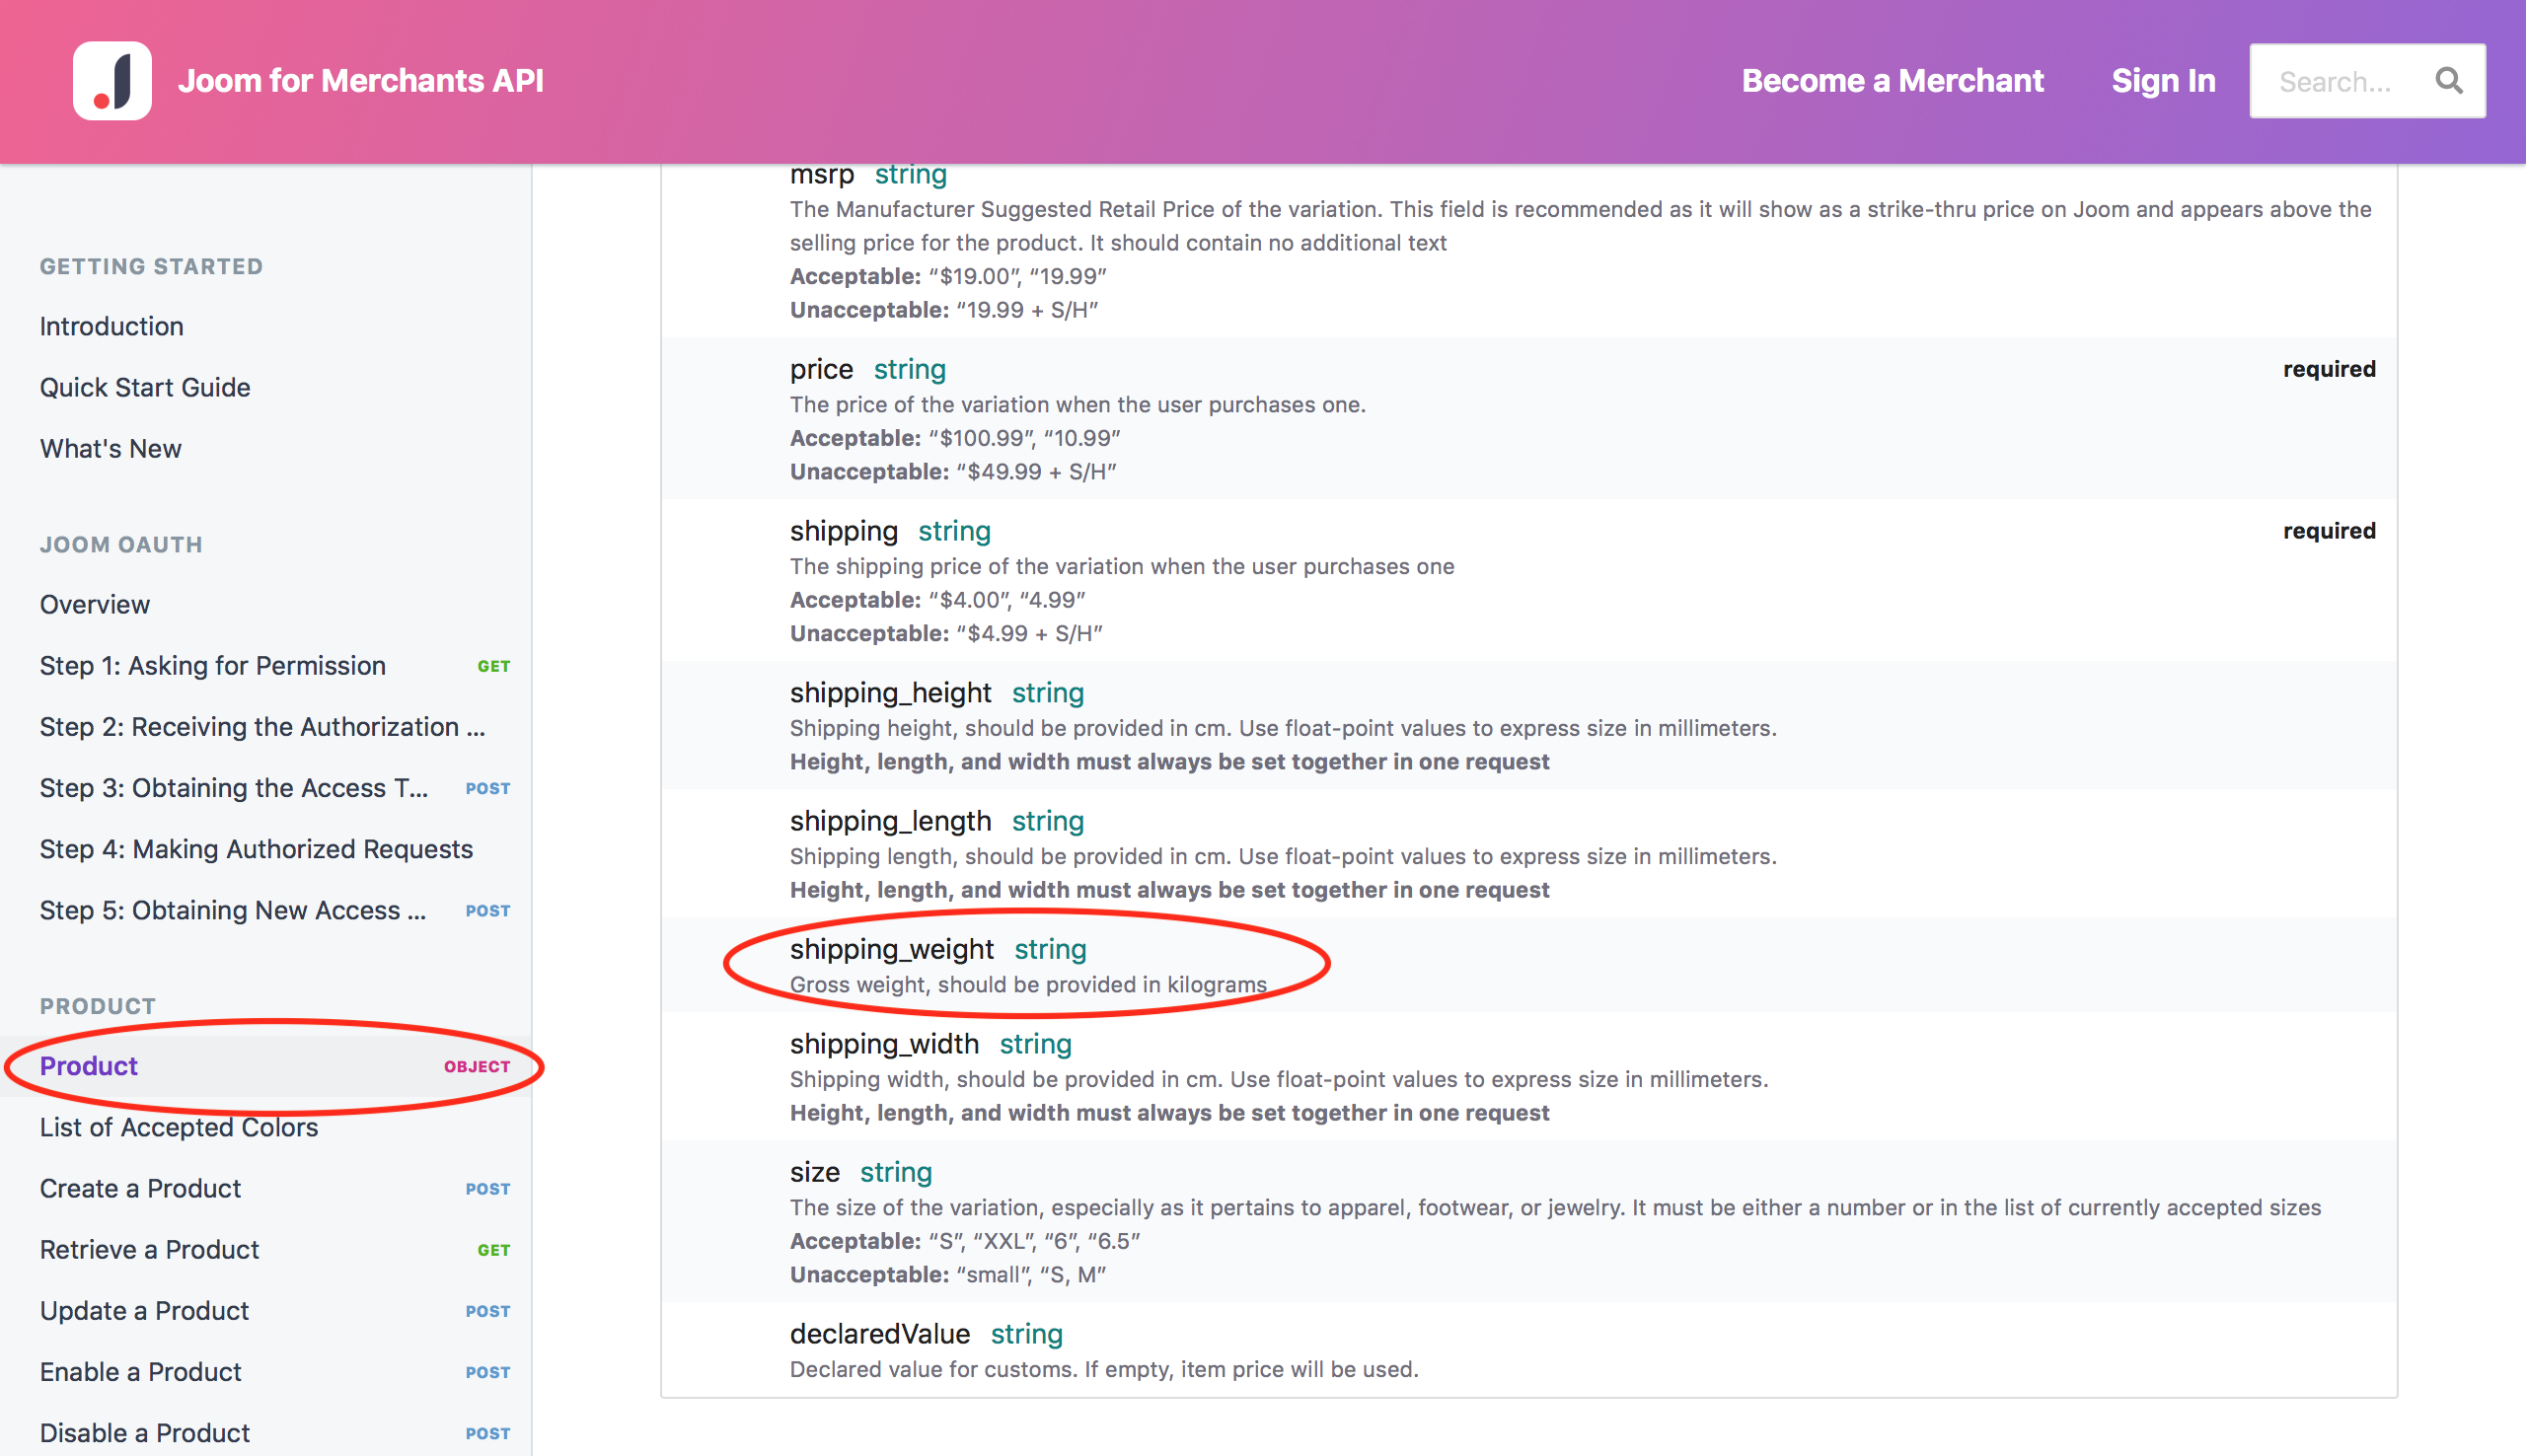
Task: Open Become a Merchant link
Action: pos(1892,80)
